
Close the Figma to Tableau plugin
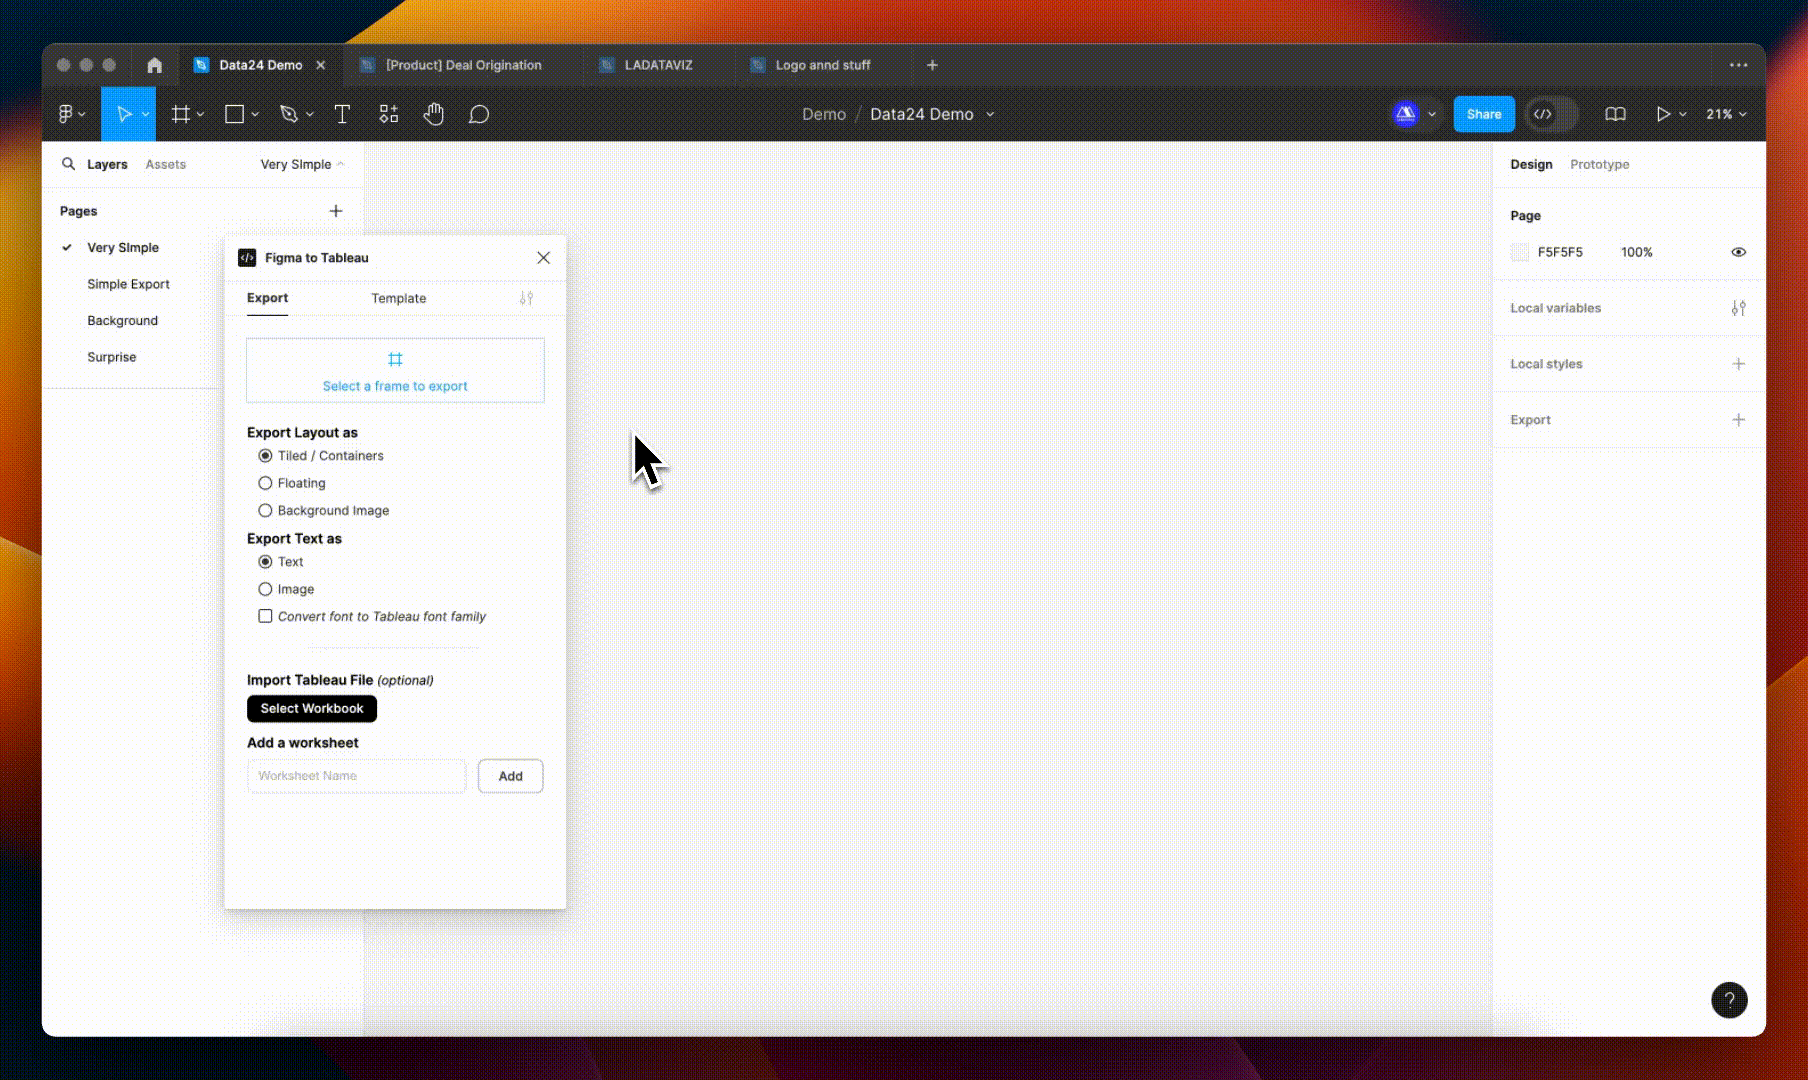point(543,258)
